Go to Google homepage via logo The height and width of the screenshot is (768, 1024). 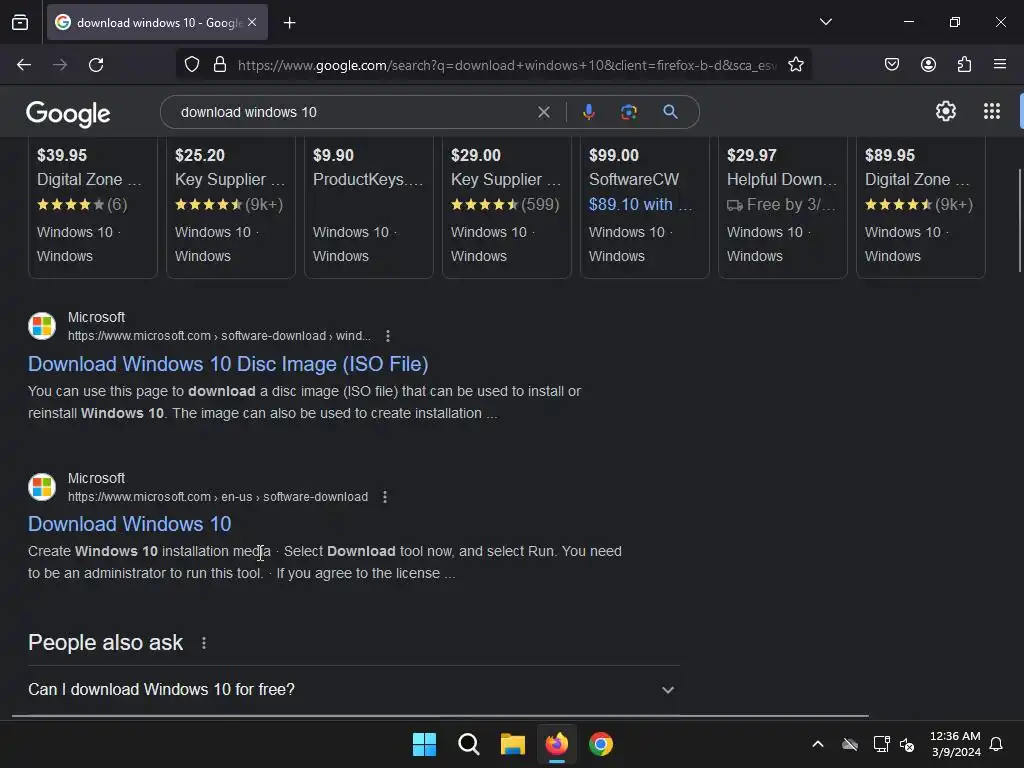click(68, 114)
